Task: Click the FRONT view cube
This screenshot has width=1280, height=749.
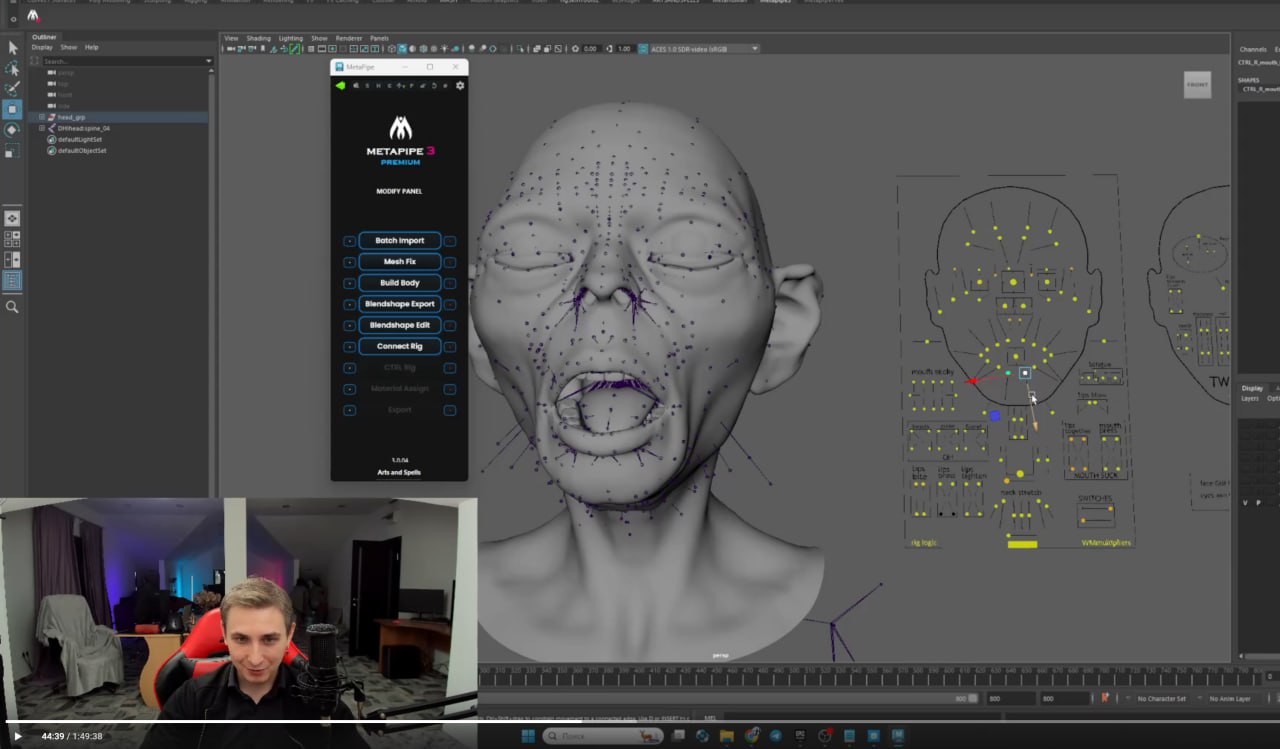Action: 1197,85
